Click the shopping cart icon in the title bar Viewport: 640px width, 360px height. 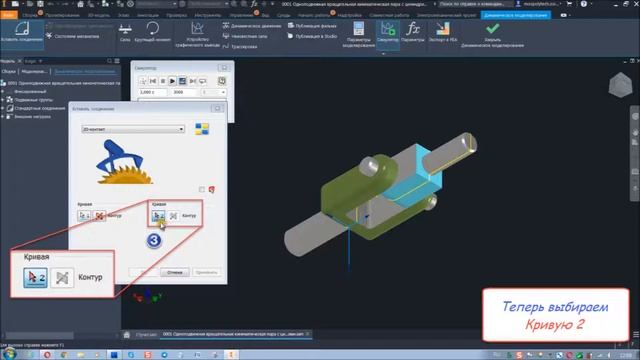pos(569,4)
